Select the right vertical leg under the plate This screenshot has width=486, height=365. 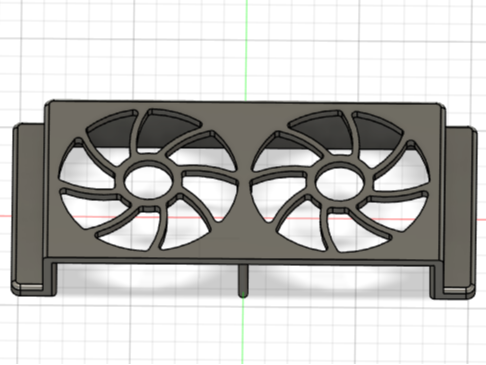pyautogui.click(x=437, y=281)
